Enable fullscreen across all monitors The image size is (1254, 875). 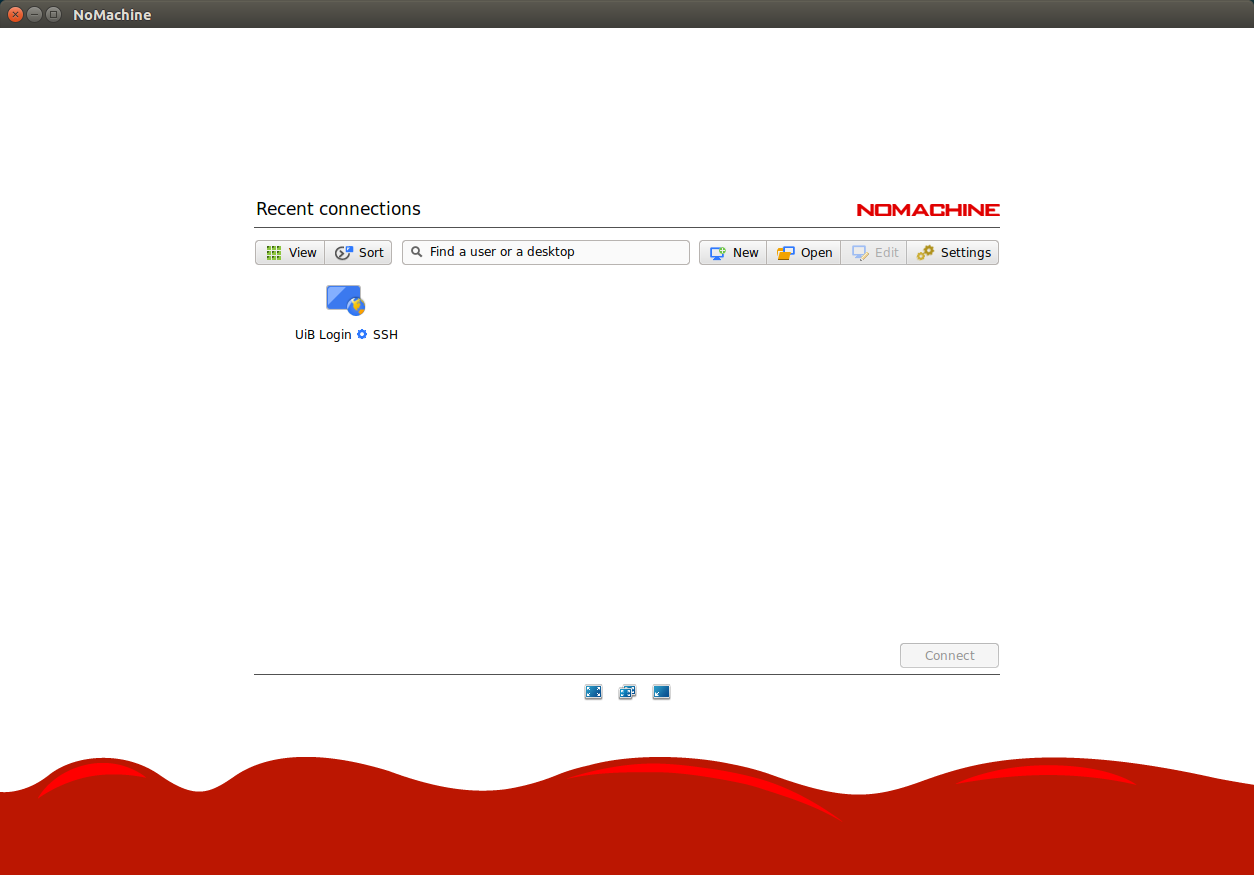tap(627, 692)
